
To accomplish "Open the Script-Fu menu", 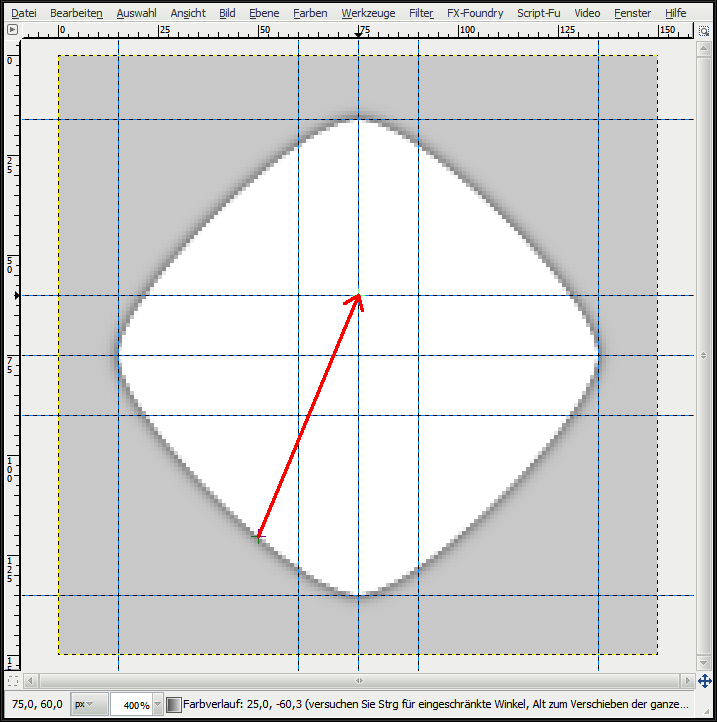I will click(539, 13).
